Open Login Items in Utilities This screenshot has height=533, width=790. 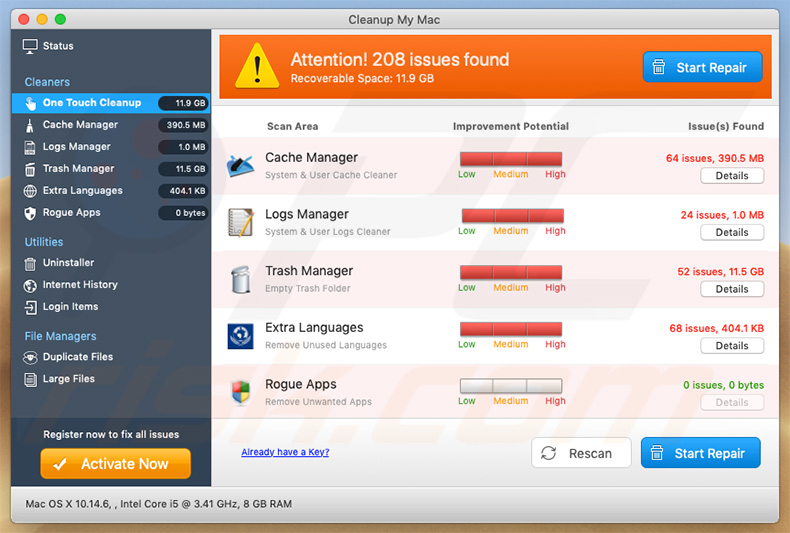pos(70,307)
